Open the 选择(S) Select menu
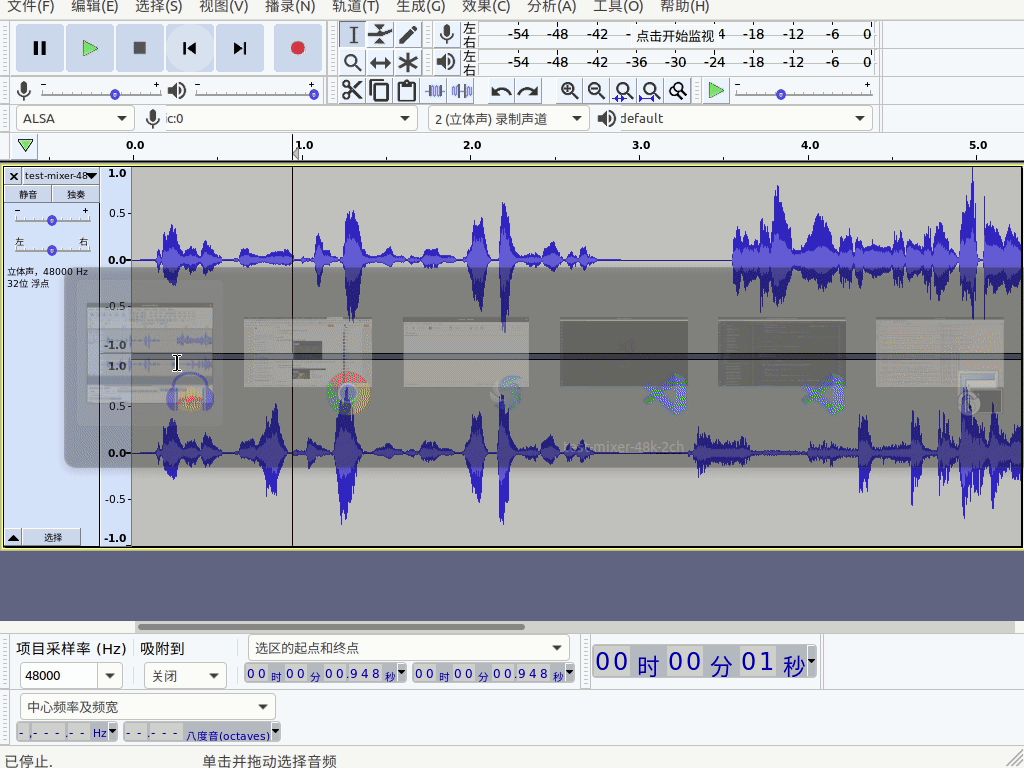1024x768 pixels. (x=158, y=7)
